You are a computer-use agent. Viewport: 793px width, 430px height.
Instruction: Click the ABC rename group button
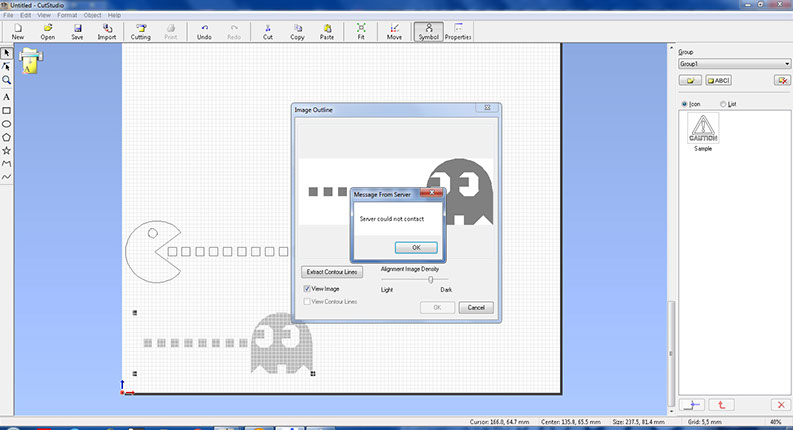719,80
